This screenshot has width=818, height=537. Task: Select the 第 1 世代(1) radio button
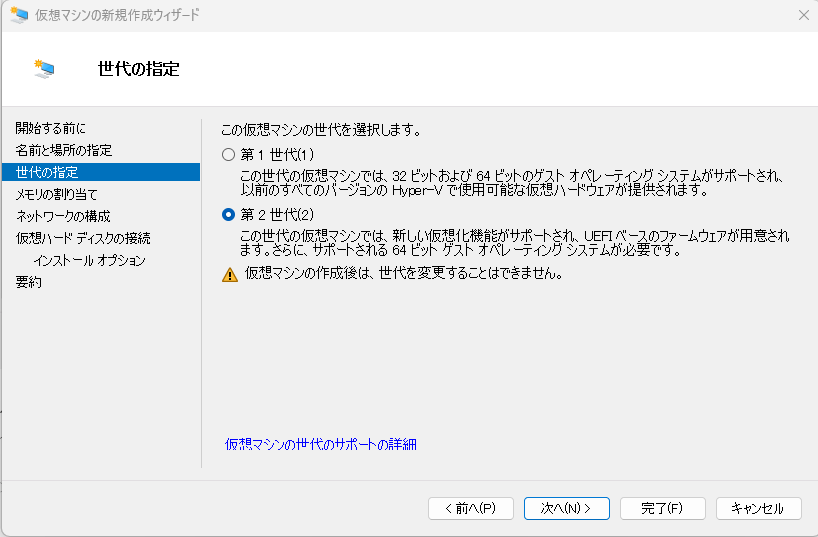click(x=229, y=155)
